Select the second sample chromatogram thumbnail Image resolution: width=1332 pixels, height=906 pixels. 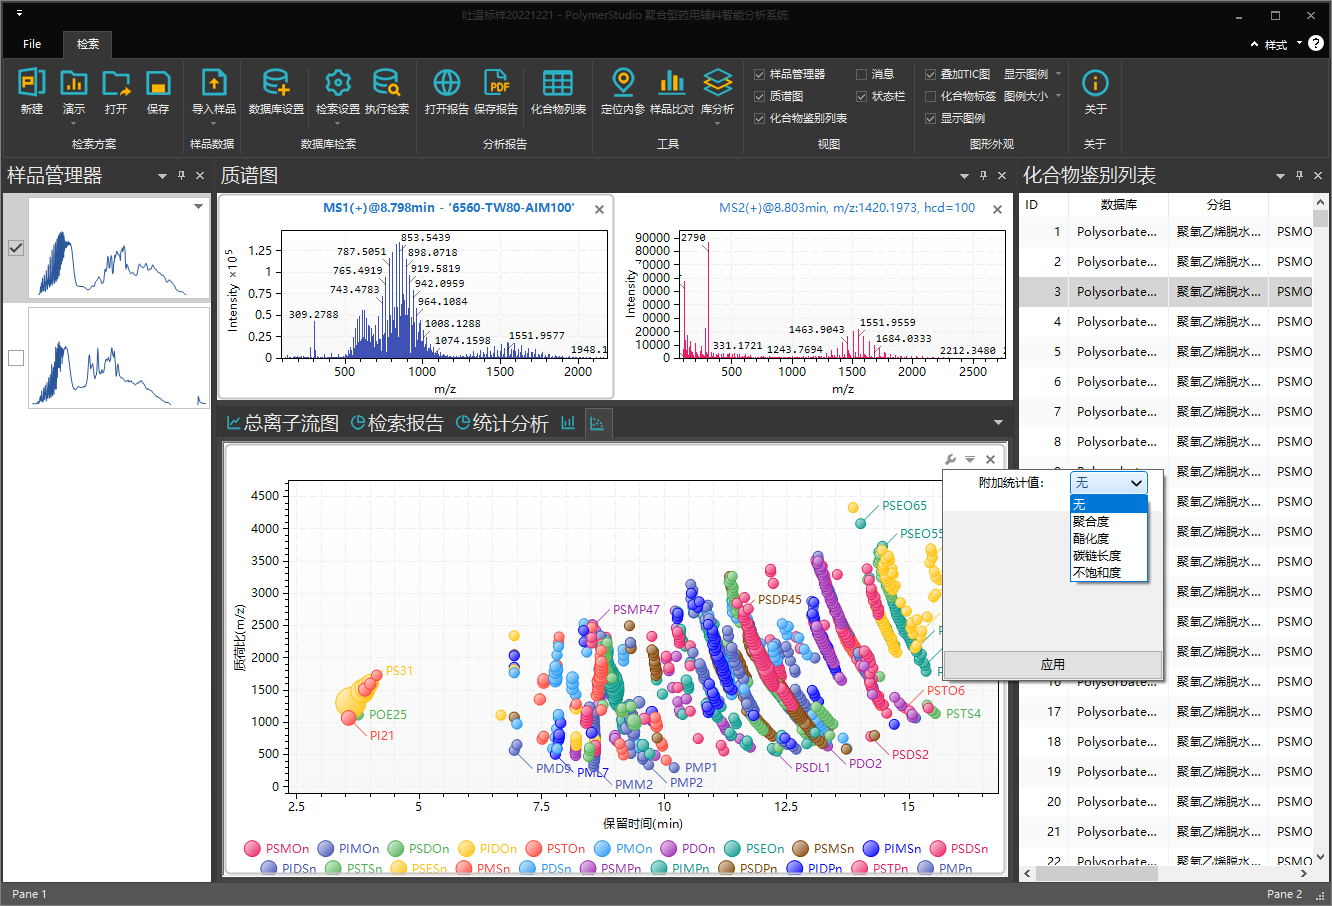pos(118,357)
